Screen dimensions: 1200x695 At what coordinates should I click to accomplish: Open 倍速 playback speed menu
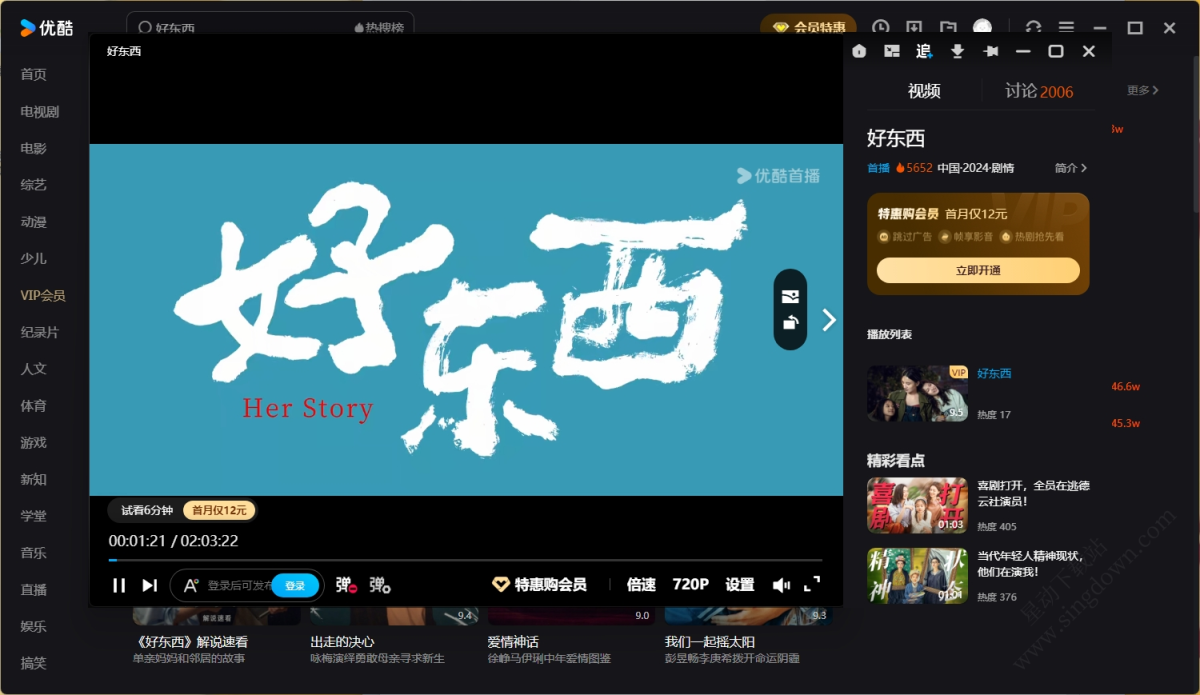641,585
